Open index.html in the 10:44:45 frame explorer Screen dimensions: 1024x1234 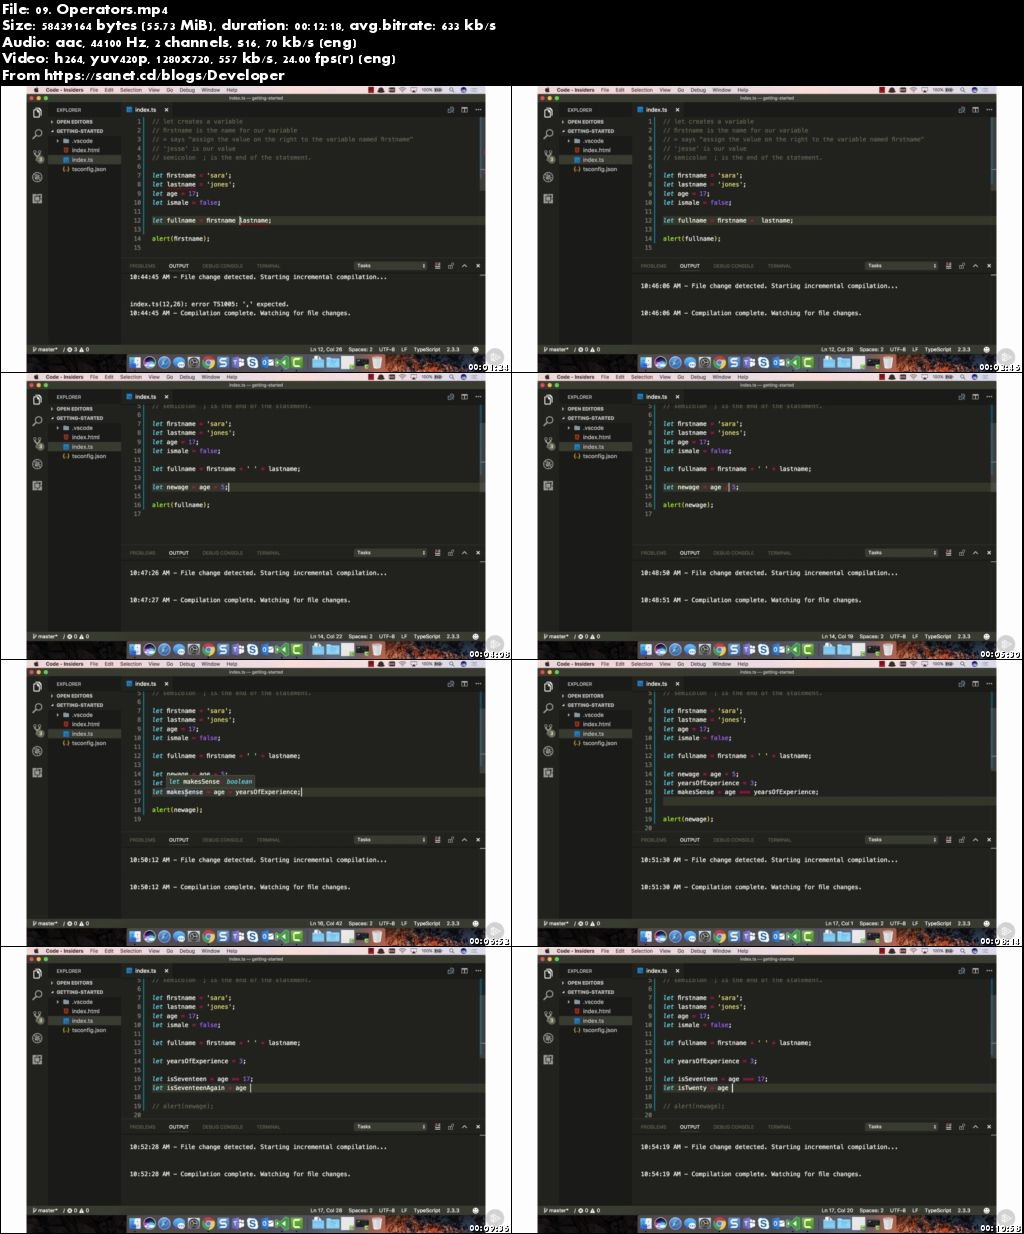tap(85, 150)
